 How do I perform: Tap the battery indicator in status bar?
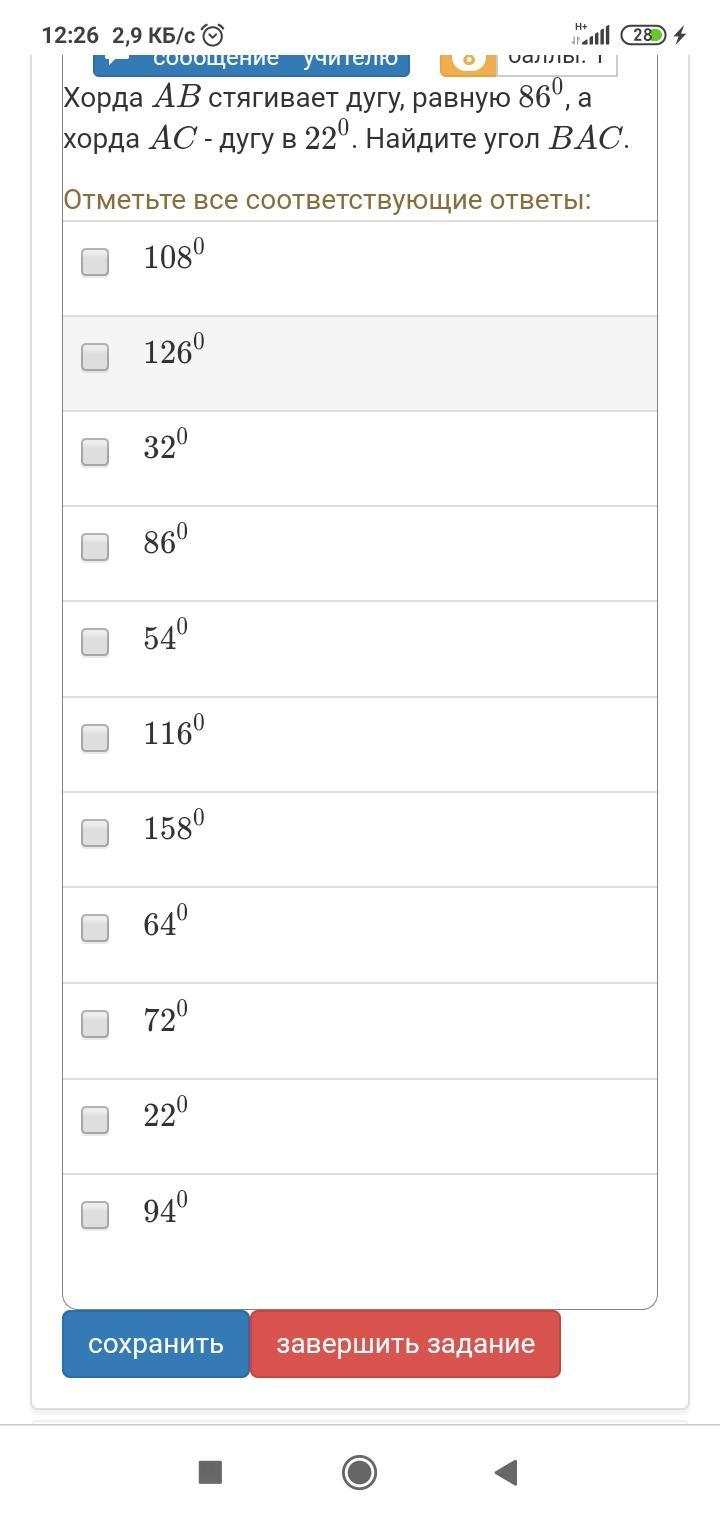click(643, 35)
